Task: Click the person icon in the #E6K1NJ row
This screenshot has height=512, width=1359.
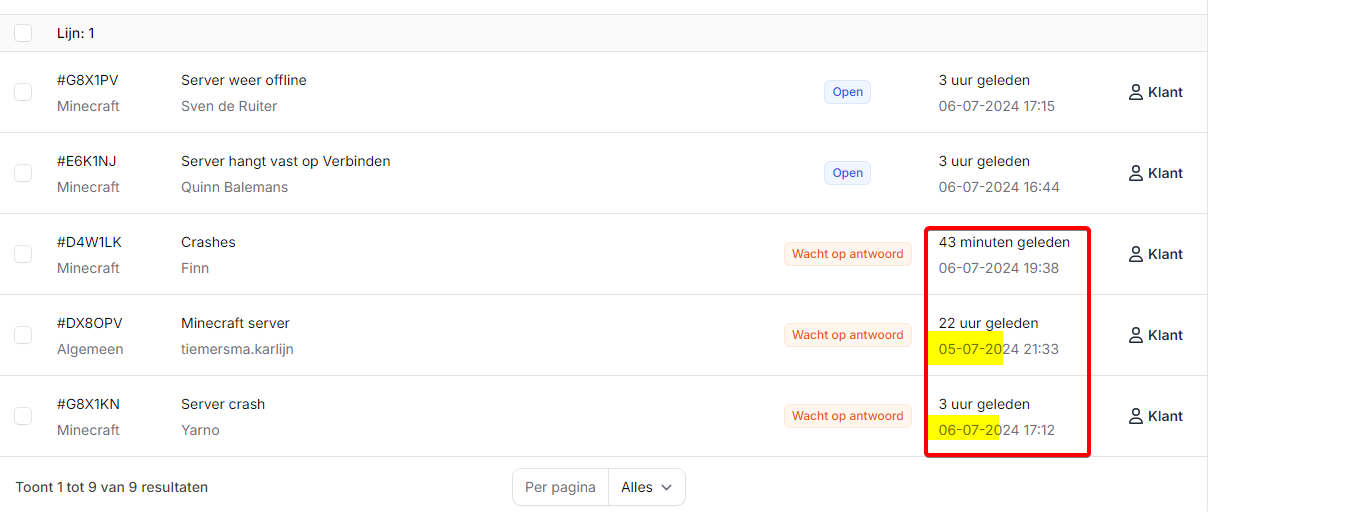Action: tap(1135, 173)
